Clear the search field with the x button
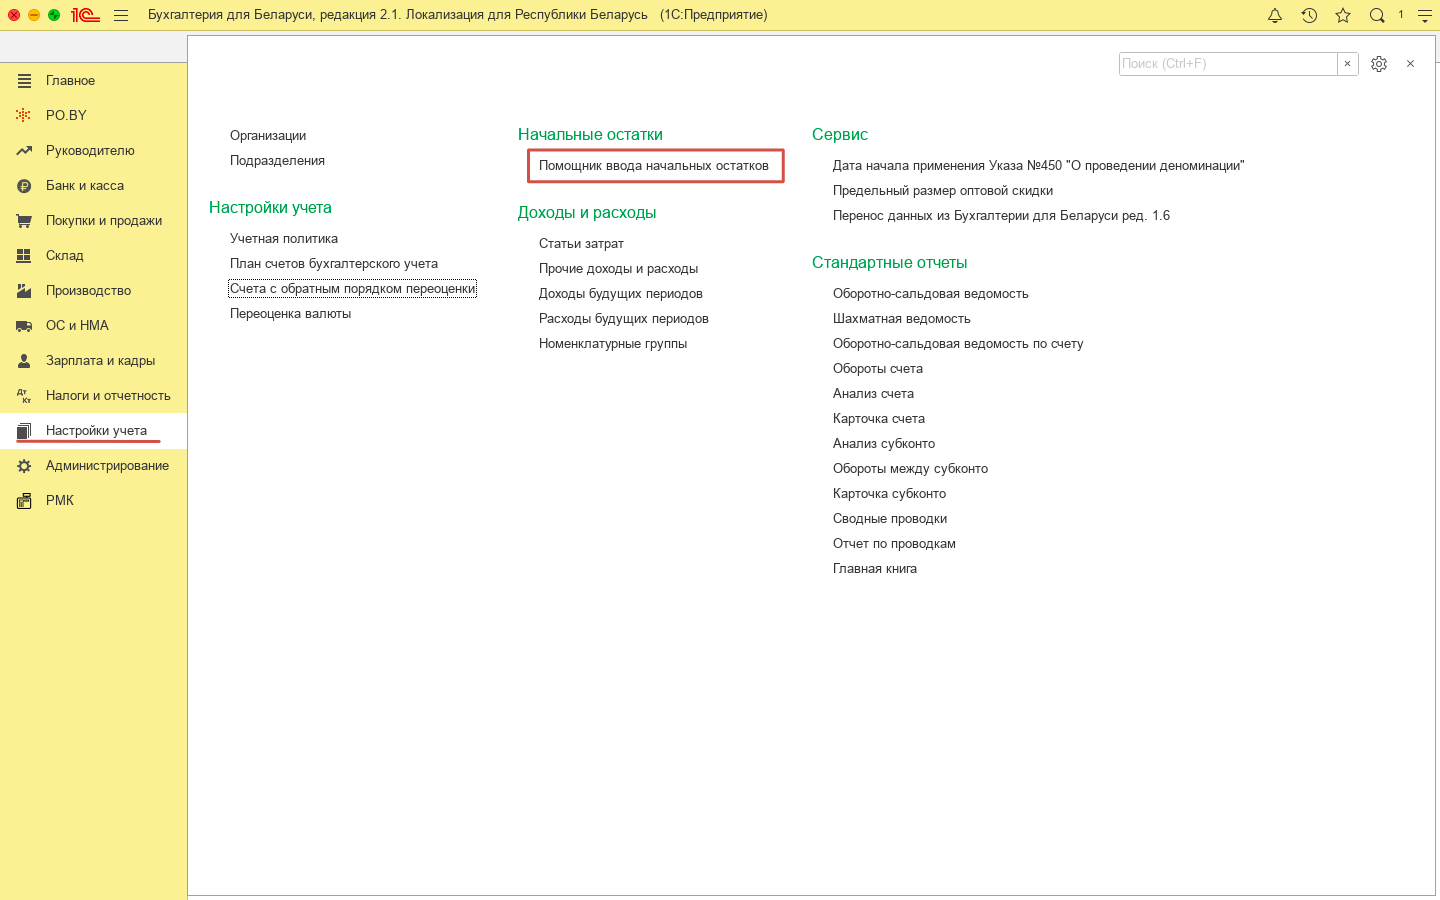This screenshot has height=900, width=1440. point(1347,64)
